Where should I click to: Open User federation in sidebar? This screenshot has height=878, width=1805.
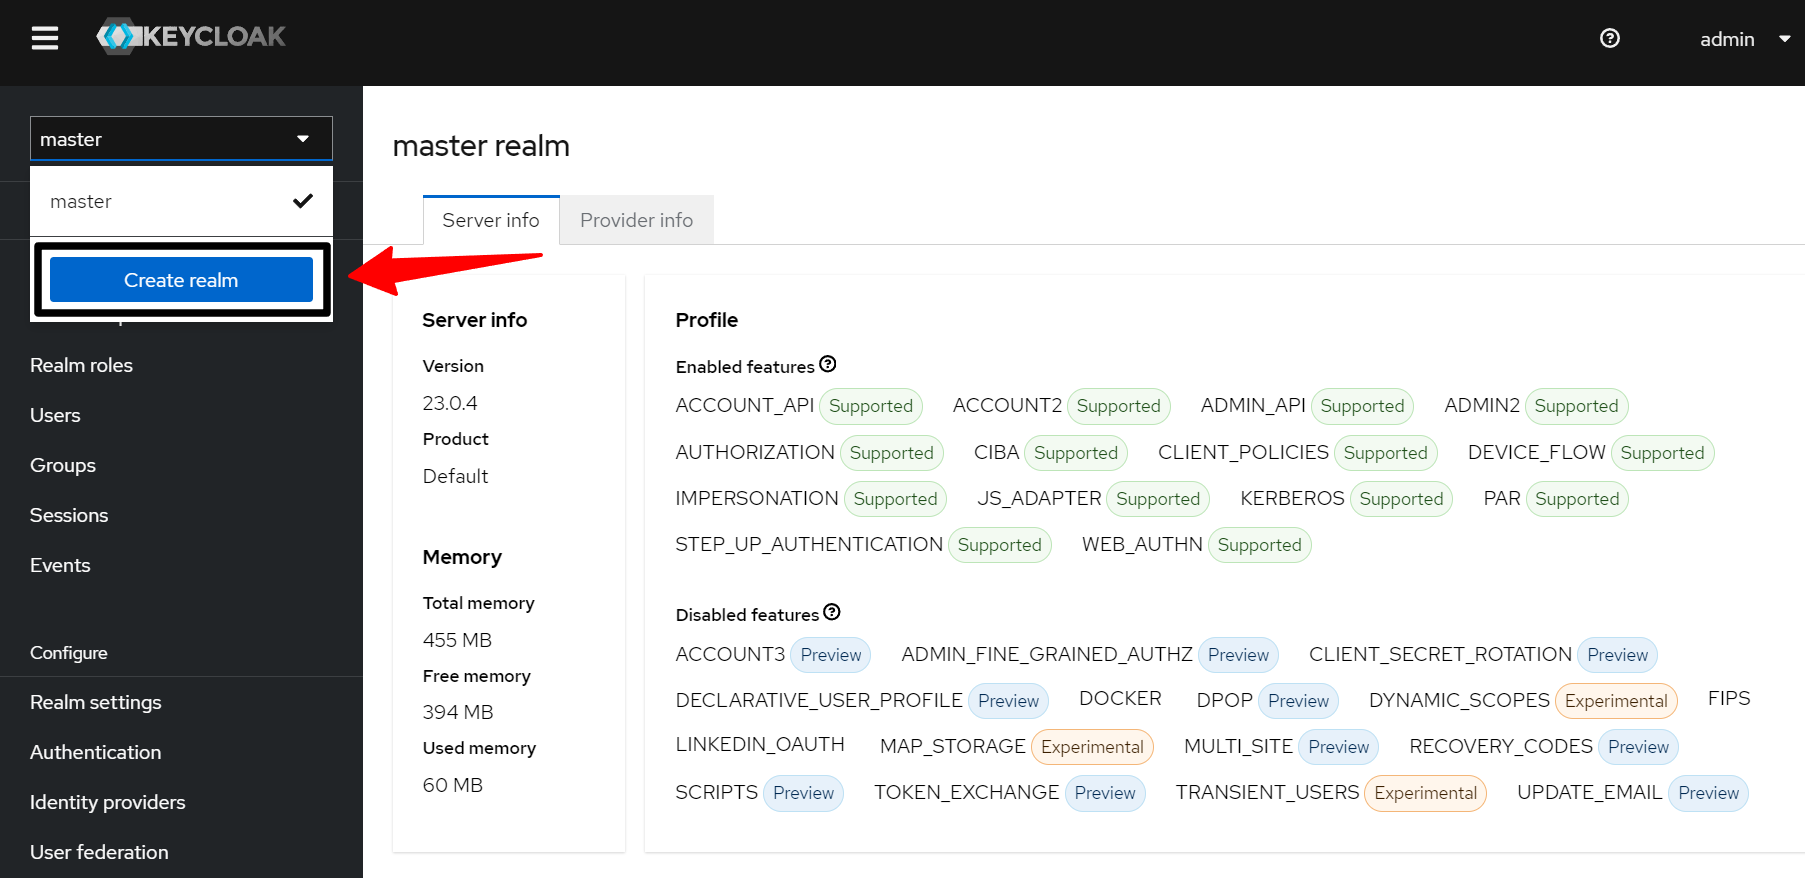(99, 852)
